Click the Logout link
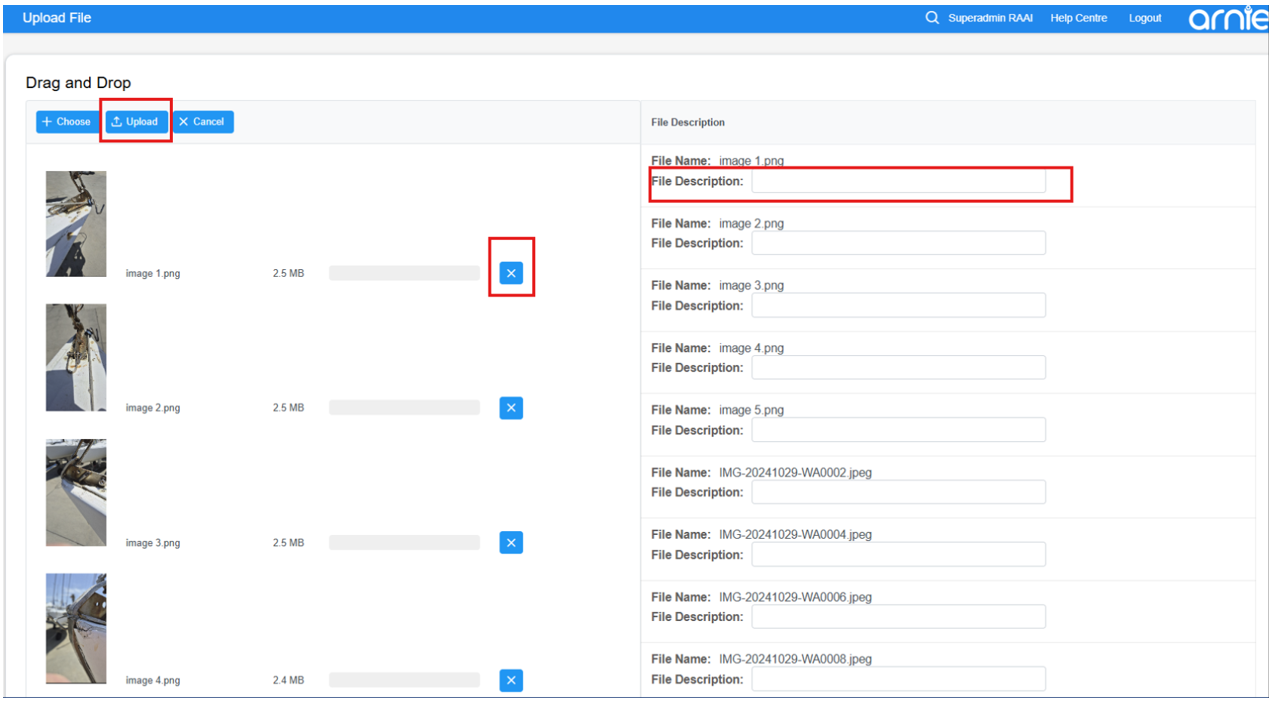The width and height of the screenshot is (1275, 705). click(x=1145, y=18)
